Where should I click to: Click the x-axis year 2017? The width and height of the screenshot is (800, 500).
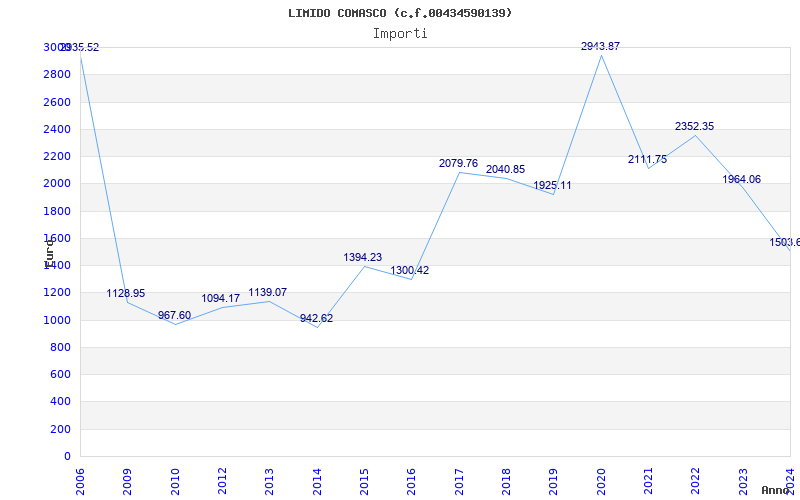click(x=459, y=482)
